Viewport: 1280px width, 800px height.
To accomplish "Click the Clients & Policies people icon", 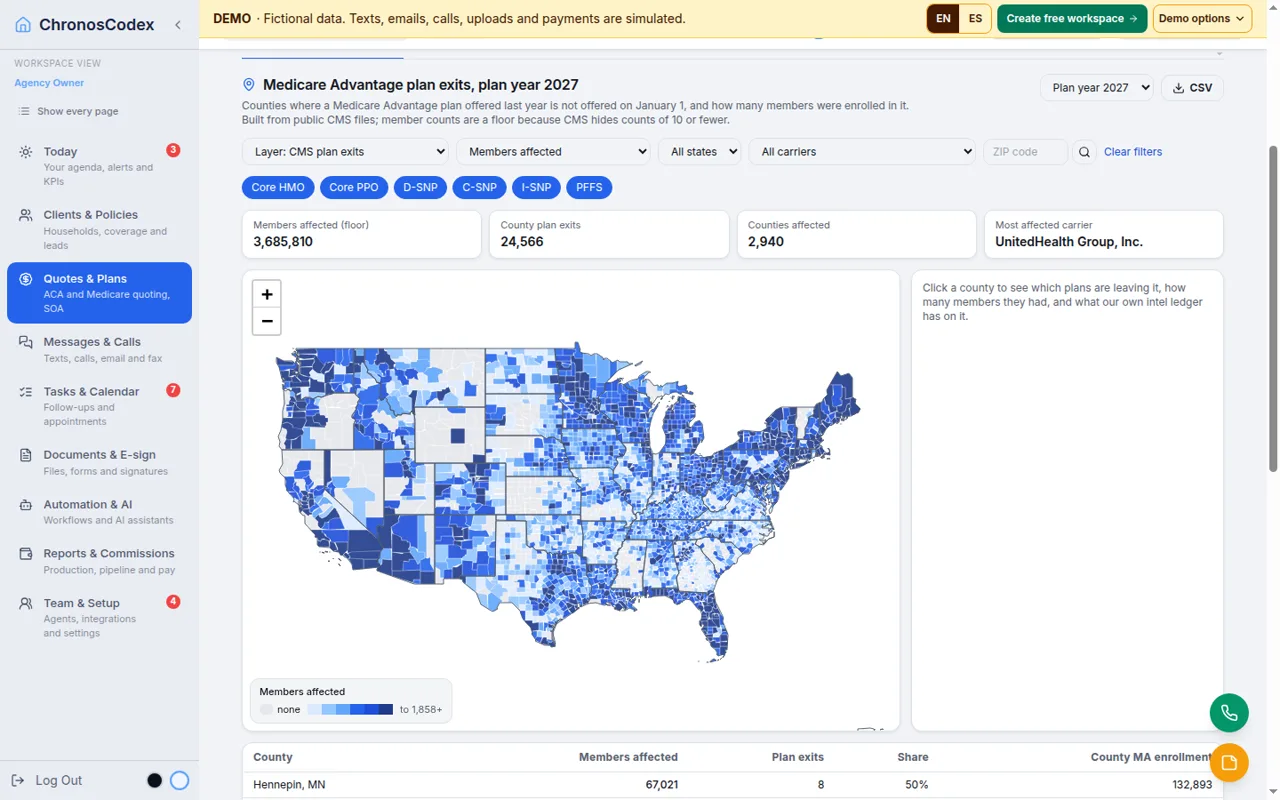I will pos(25,215).
